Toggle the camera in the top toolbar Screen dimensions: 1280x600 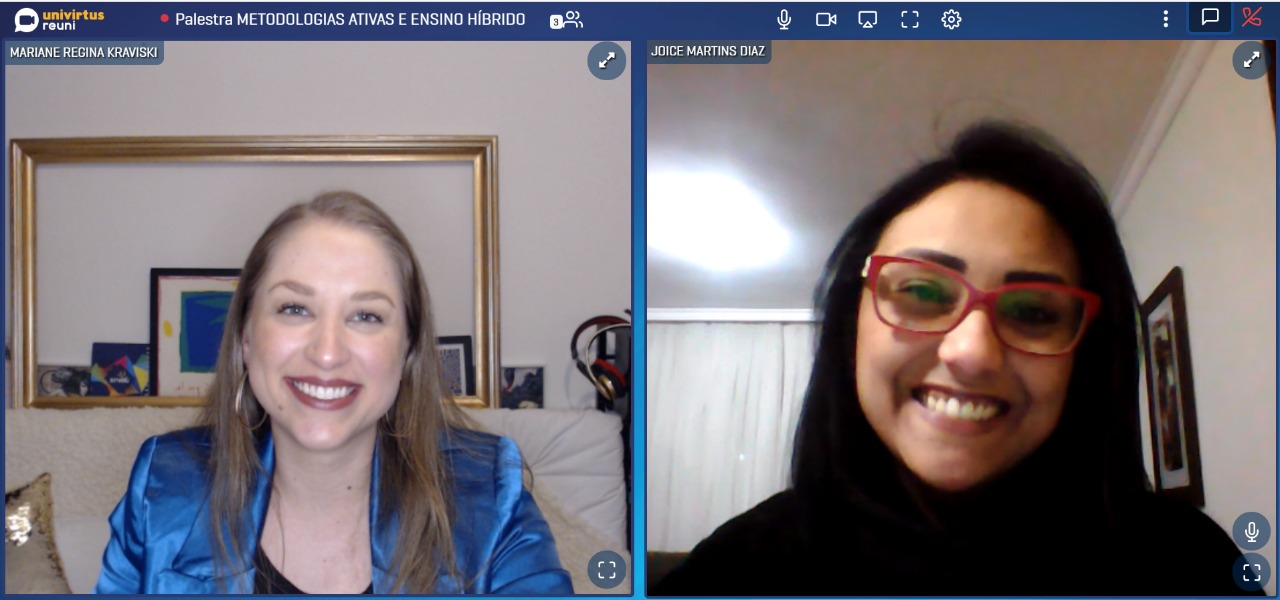pyautogui.click(x=826, y=19)
